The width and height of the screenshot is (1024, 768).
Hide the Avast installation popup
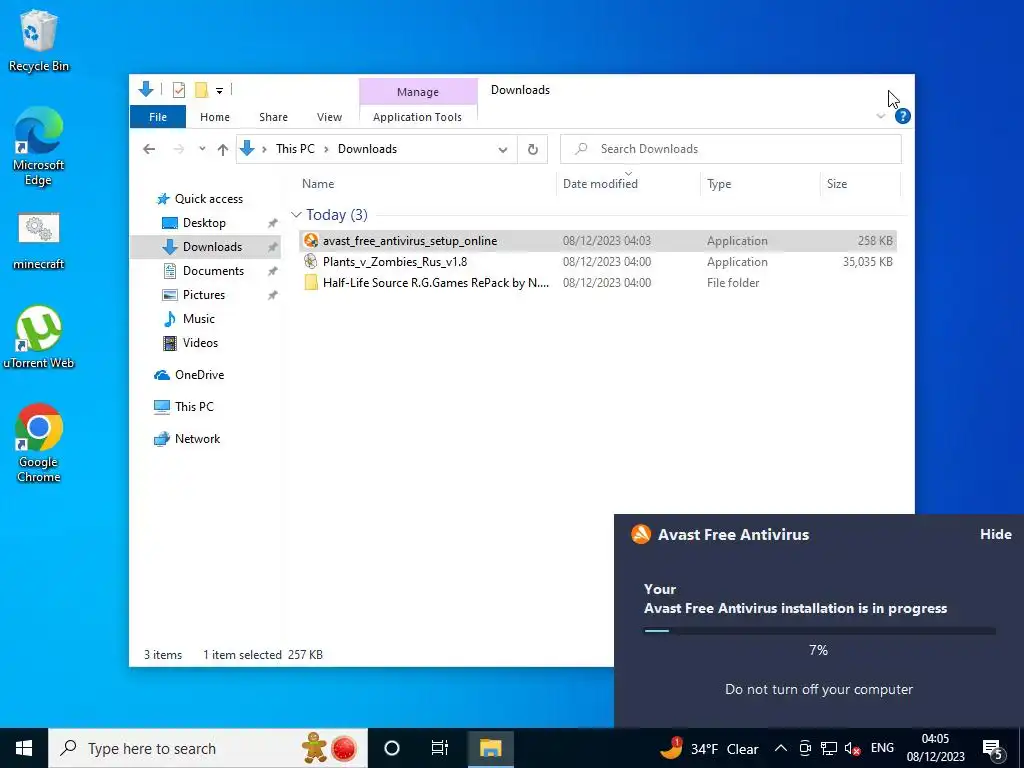[995, 534]
